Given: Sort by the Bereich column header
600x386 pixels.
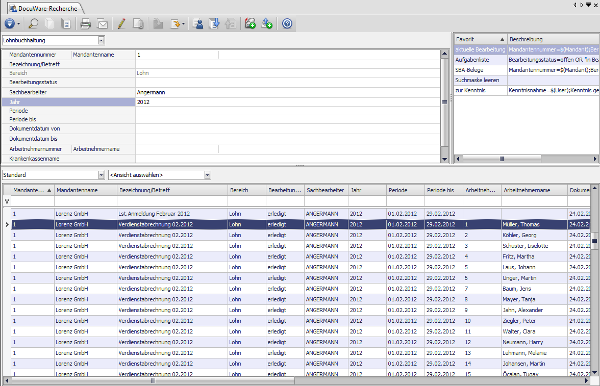Looking at the screenshot, I should 247,190.
